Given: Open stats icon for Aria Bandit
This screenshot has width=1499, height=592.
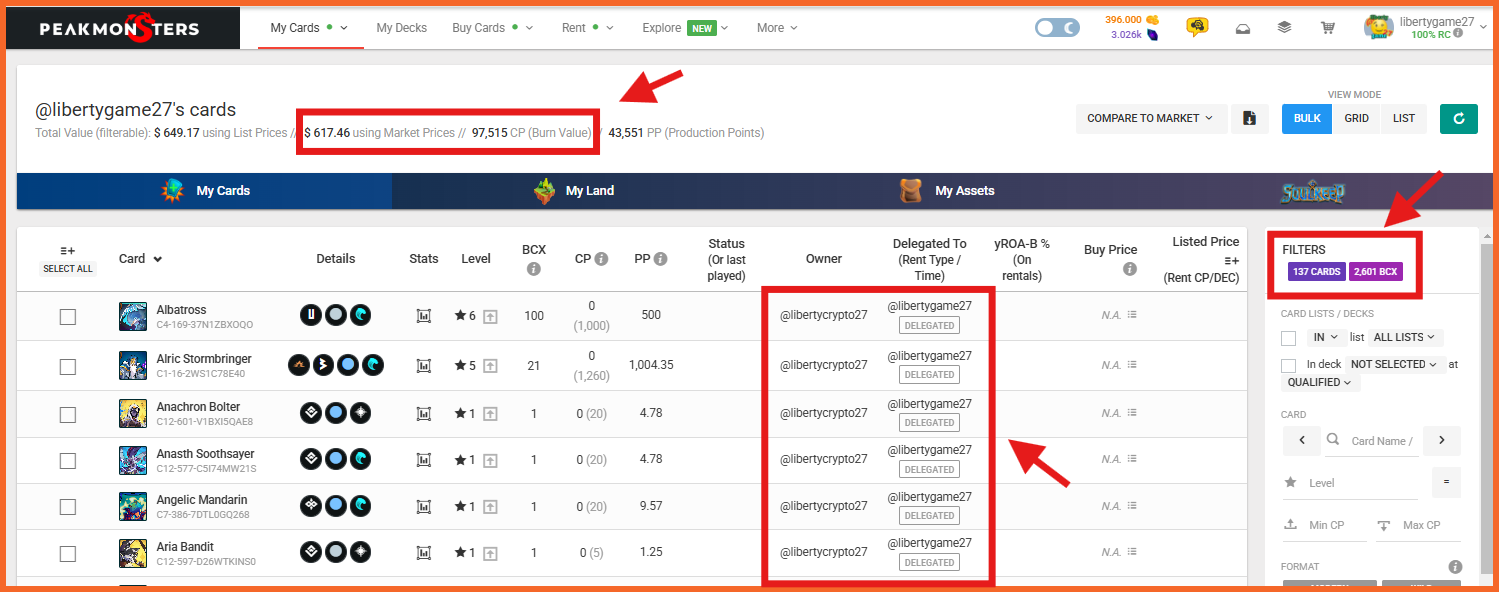Looking at the screenshot, I should tap(424, 553).
